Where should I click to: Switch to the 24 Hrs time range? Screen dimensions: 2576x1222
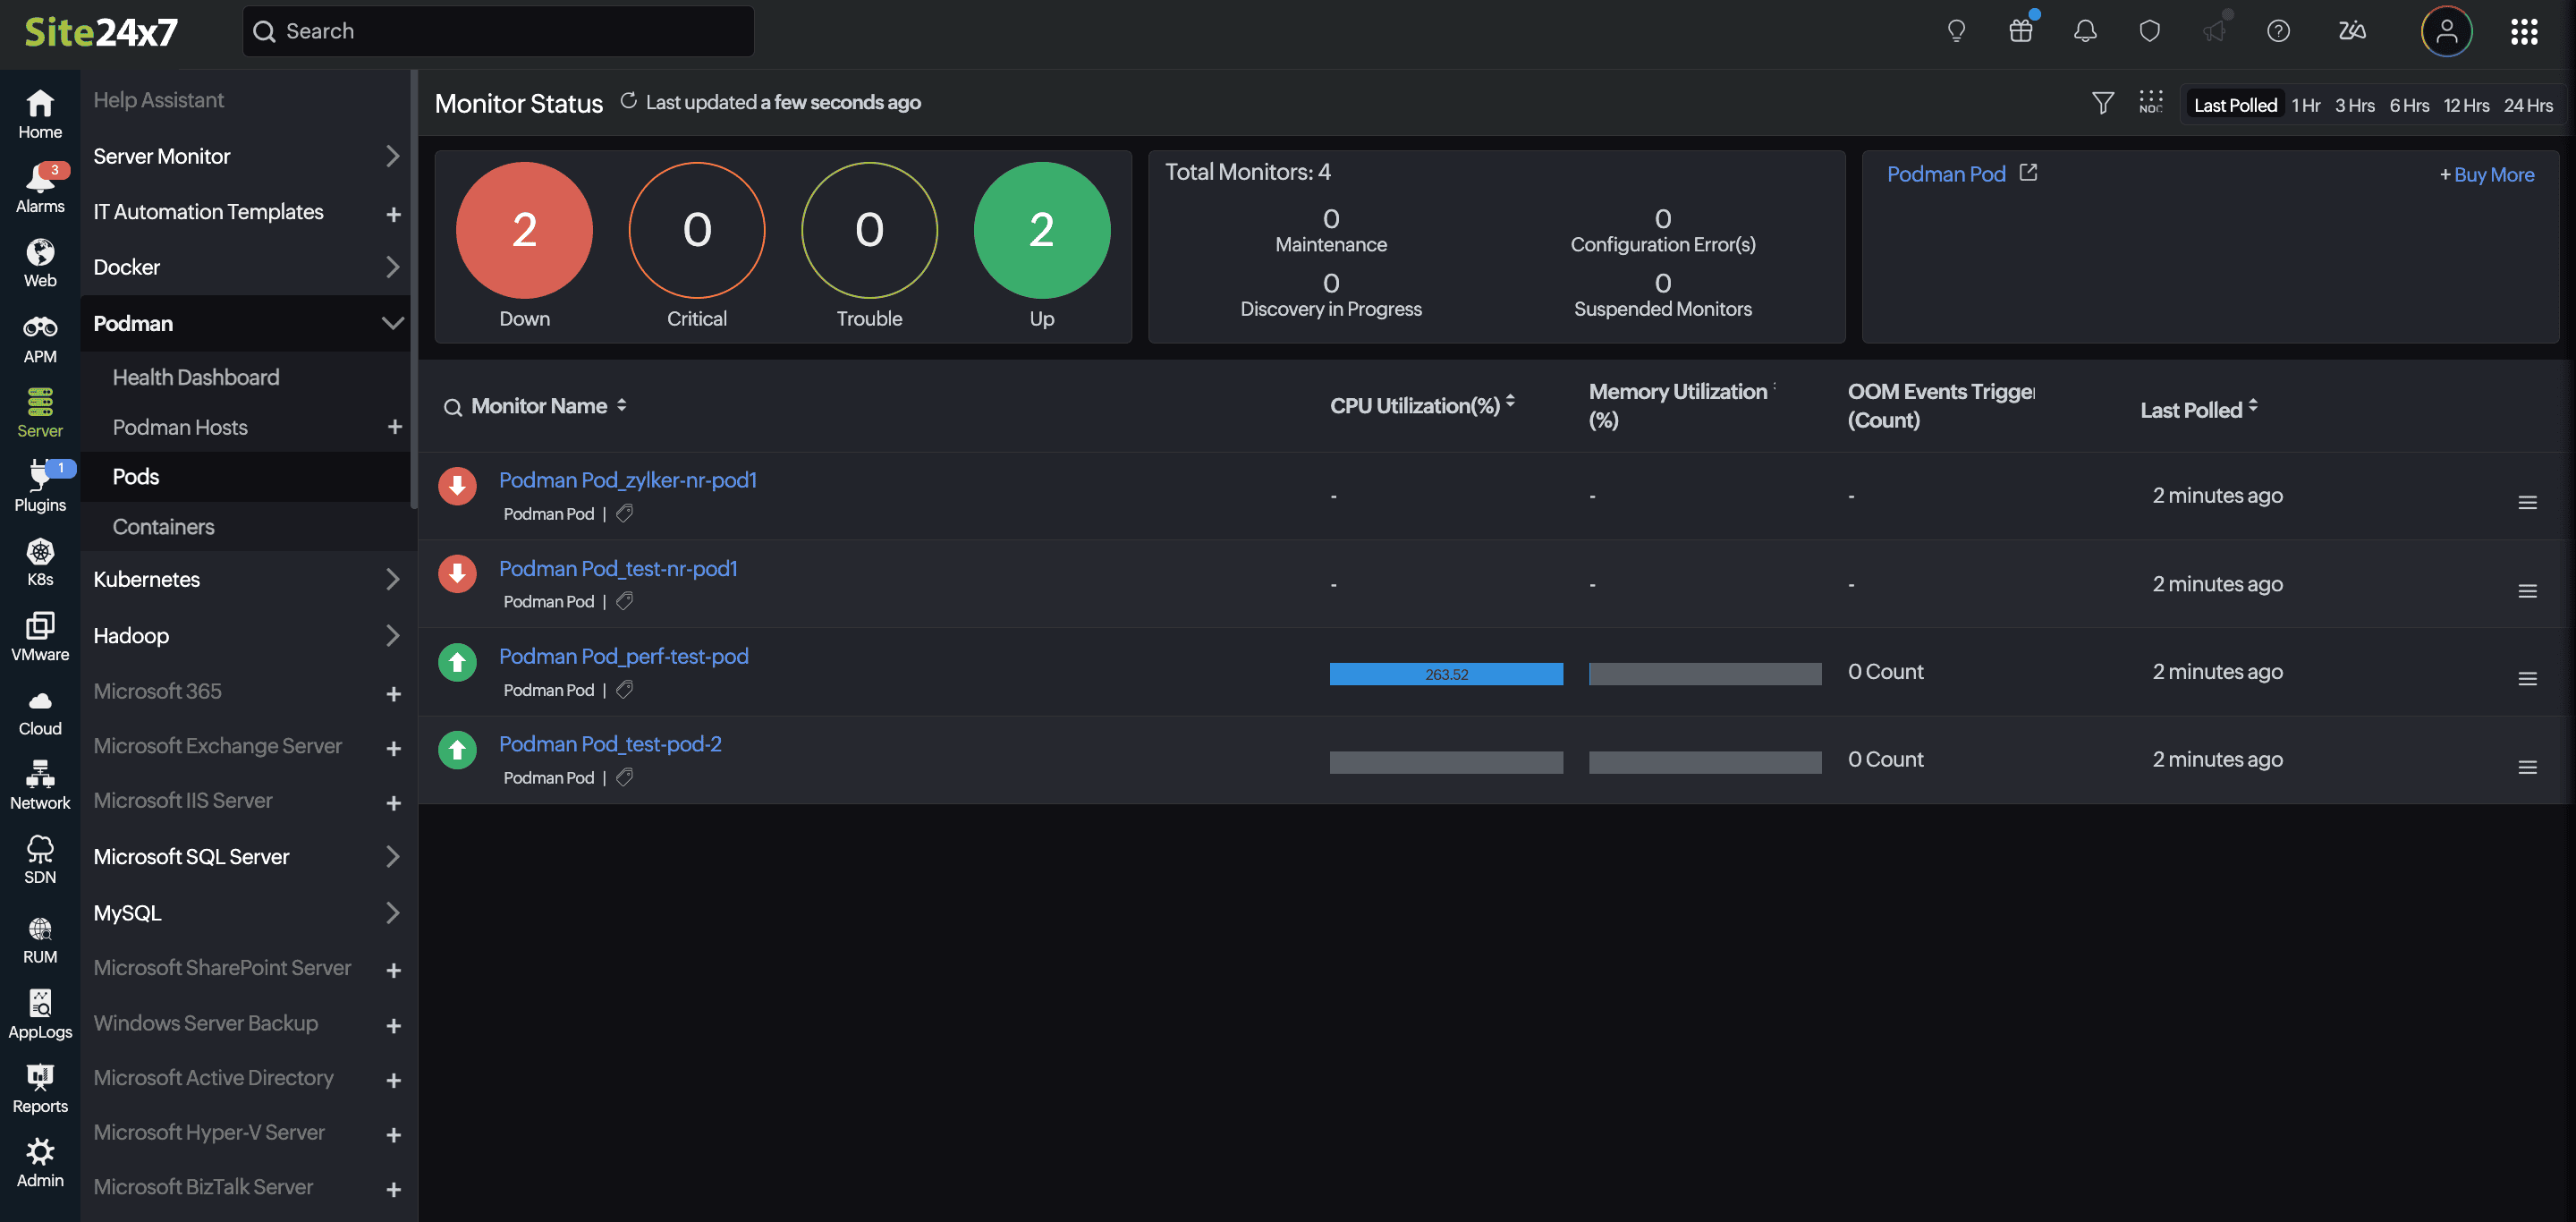[2527, 105]
